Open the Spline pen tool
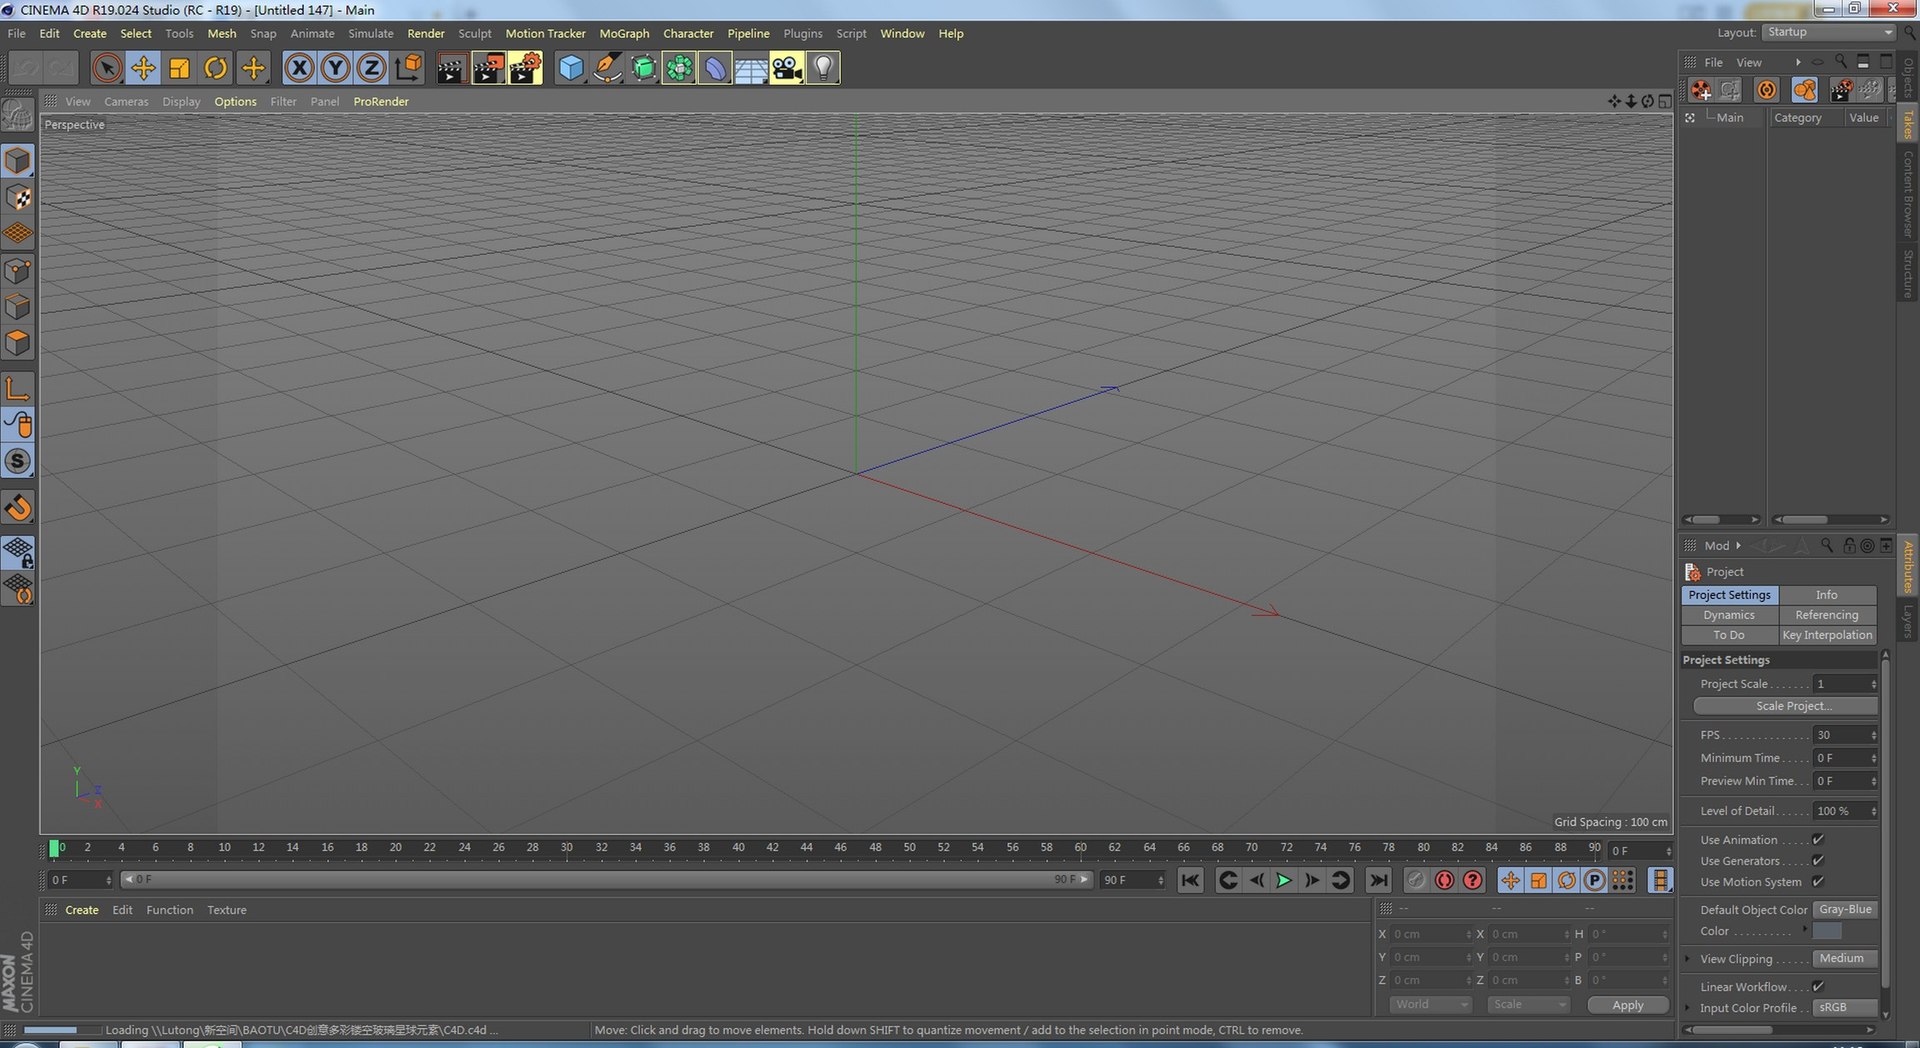The height and width of the screenshot is (1048, 1920). (x=607, y=68)
